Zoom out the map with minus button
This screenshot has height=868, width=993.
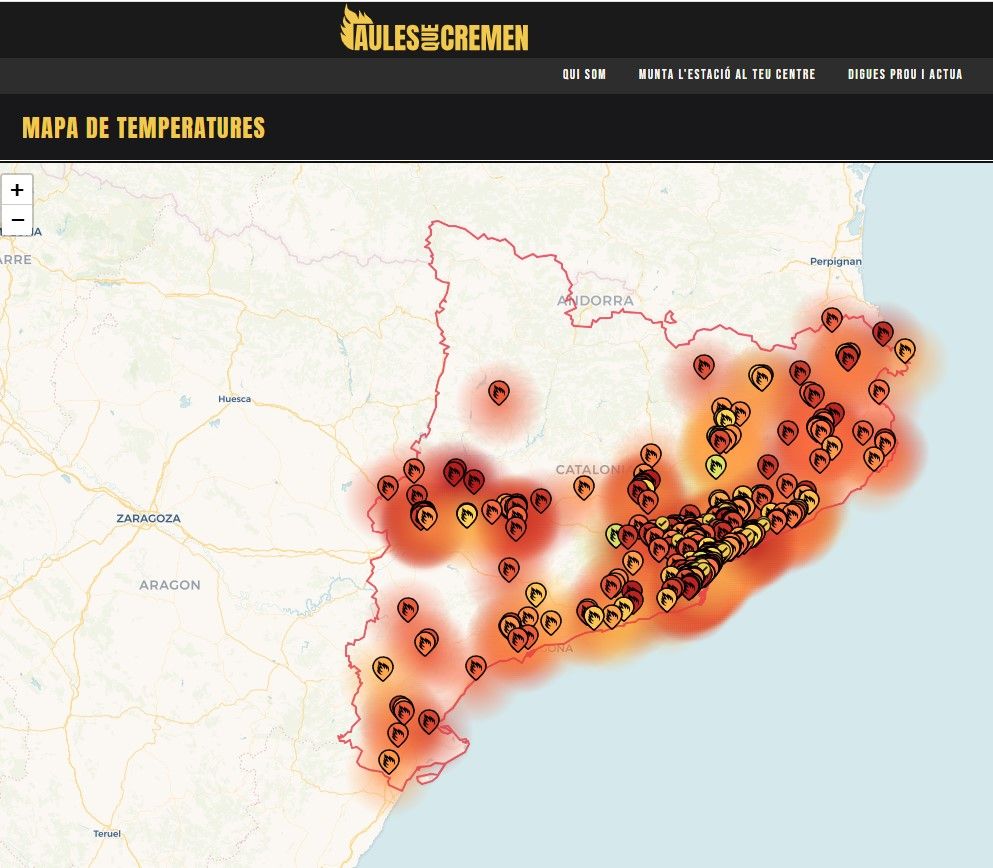pyautogui.click(x=17, y=220)
